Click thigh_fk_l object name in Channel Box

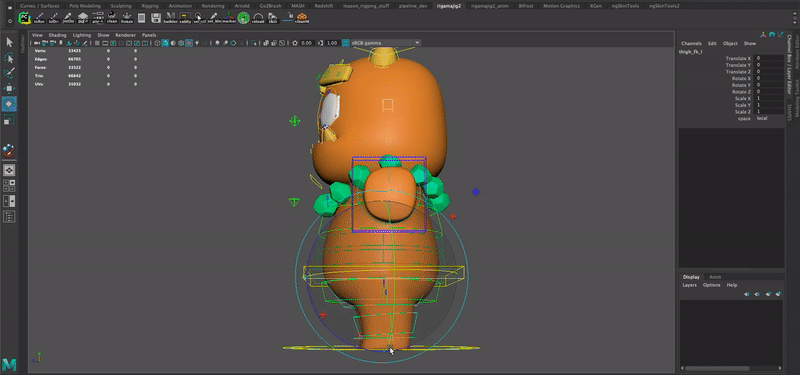coord(691,52)
